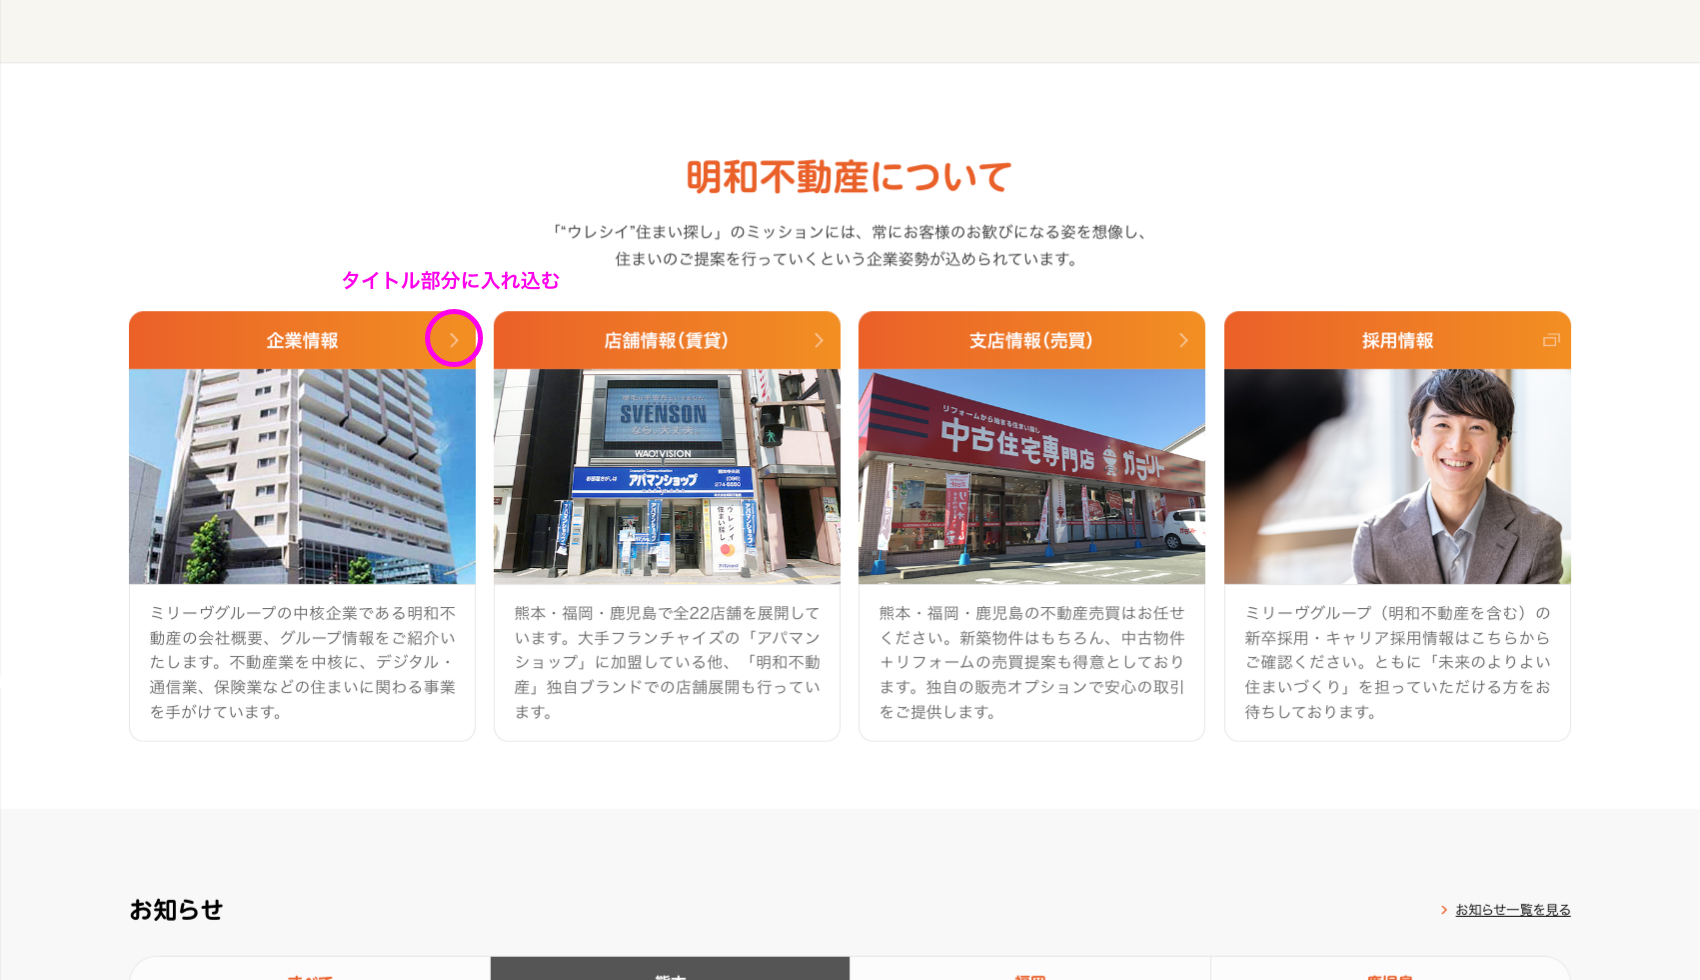
Task: Click the description starting ミリーヴグループ(明和不動産を含む)
Action: 1397,662
